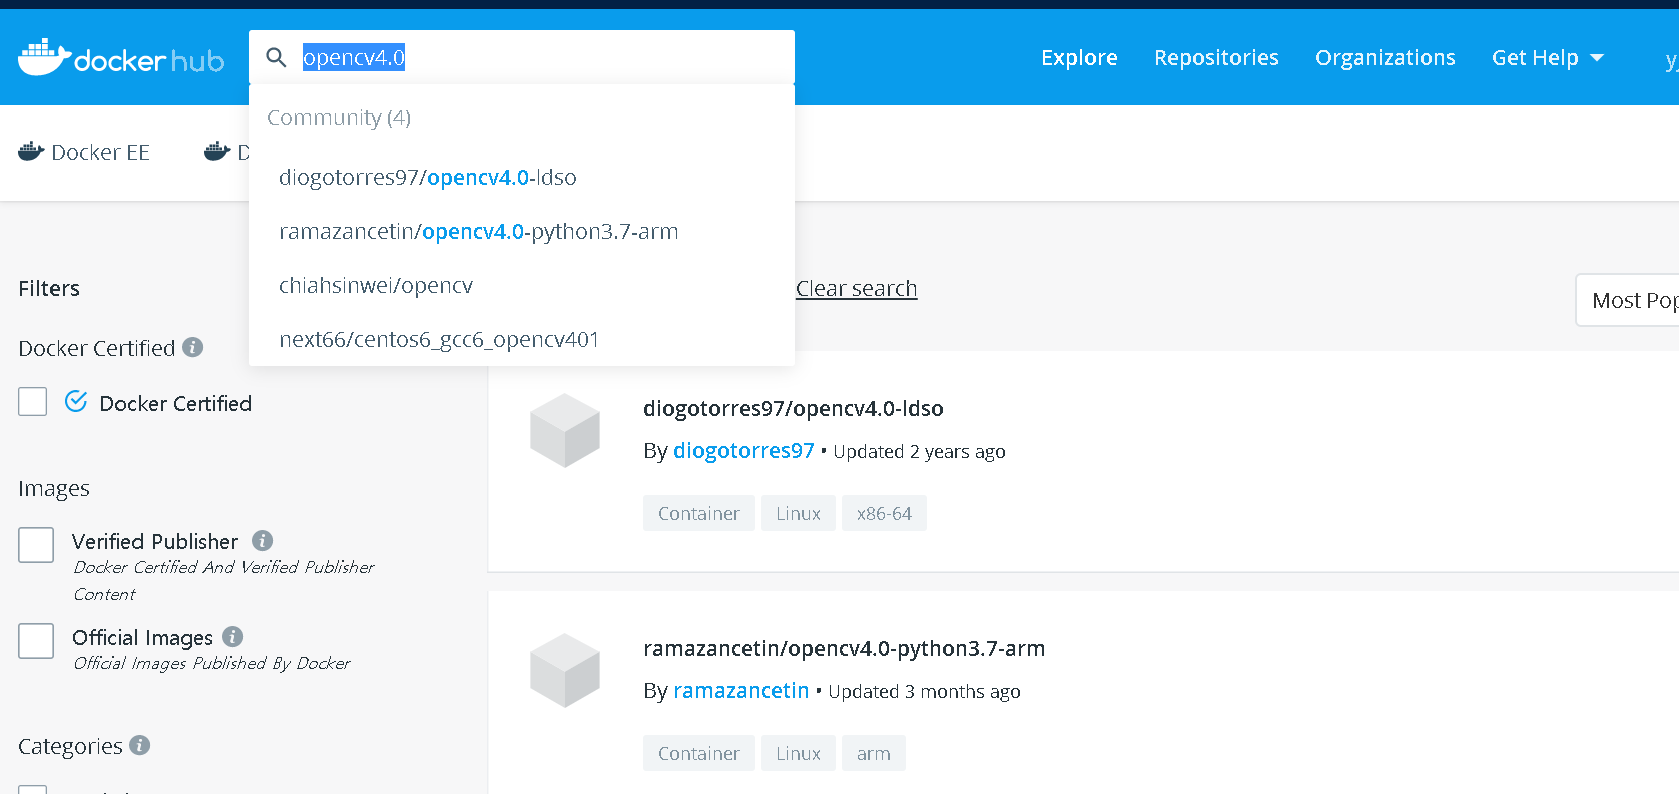
Task: Show Verified Publisher info tooltip icon
Action: point(262,541)
